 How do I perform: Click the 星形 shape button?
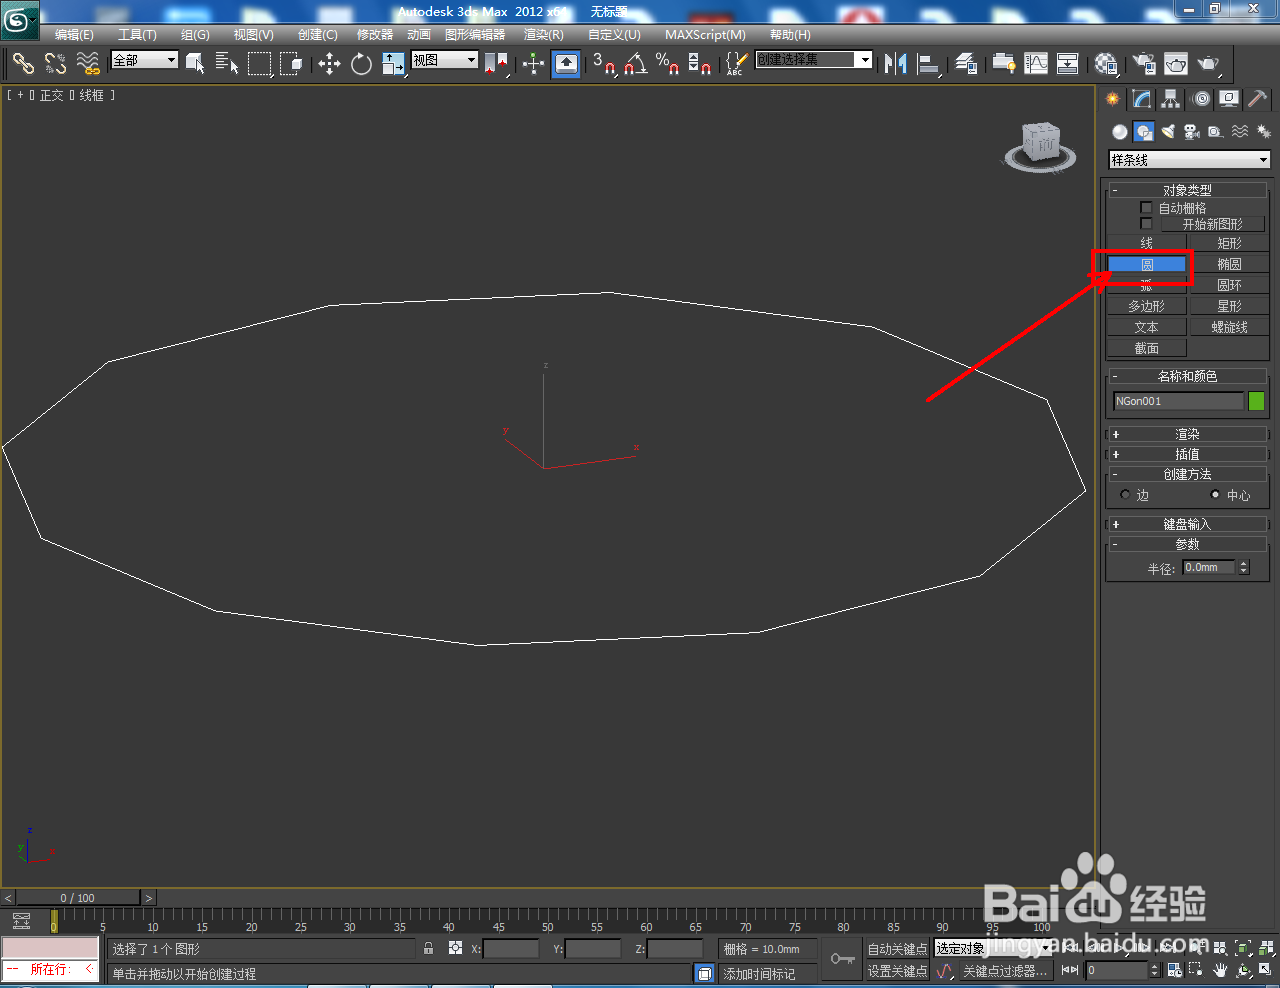tap(1229, 305)
